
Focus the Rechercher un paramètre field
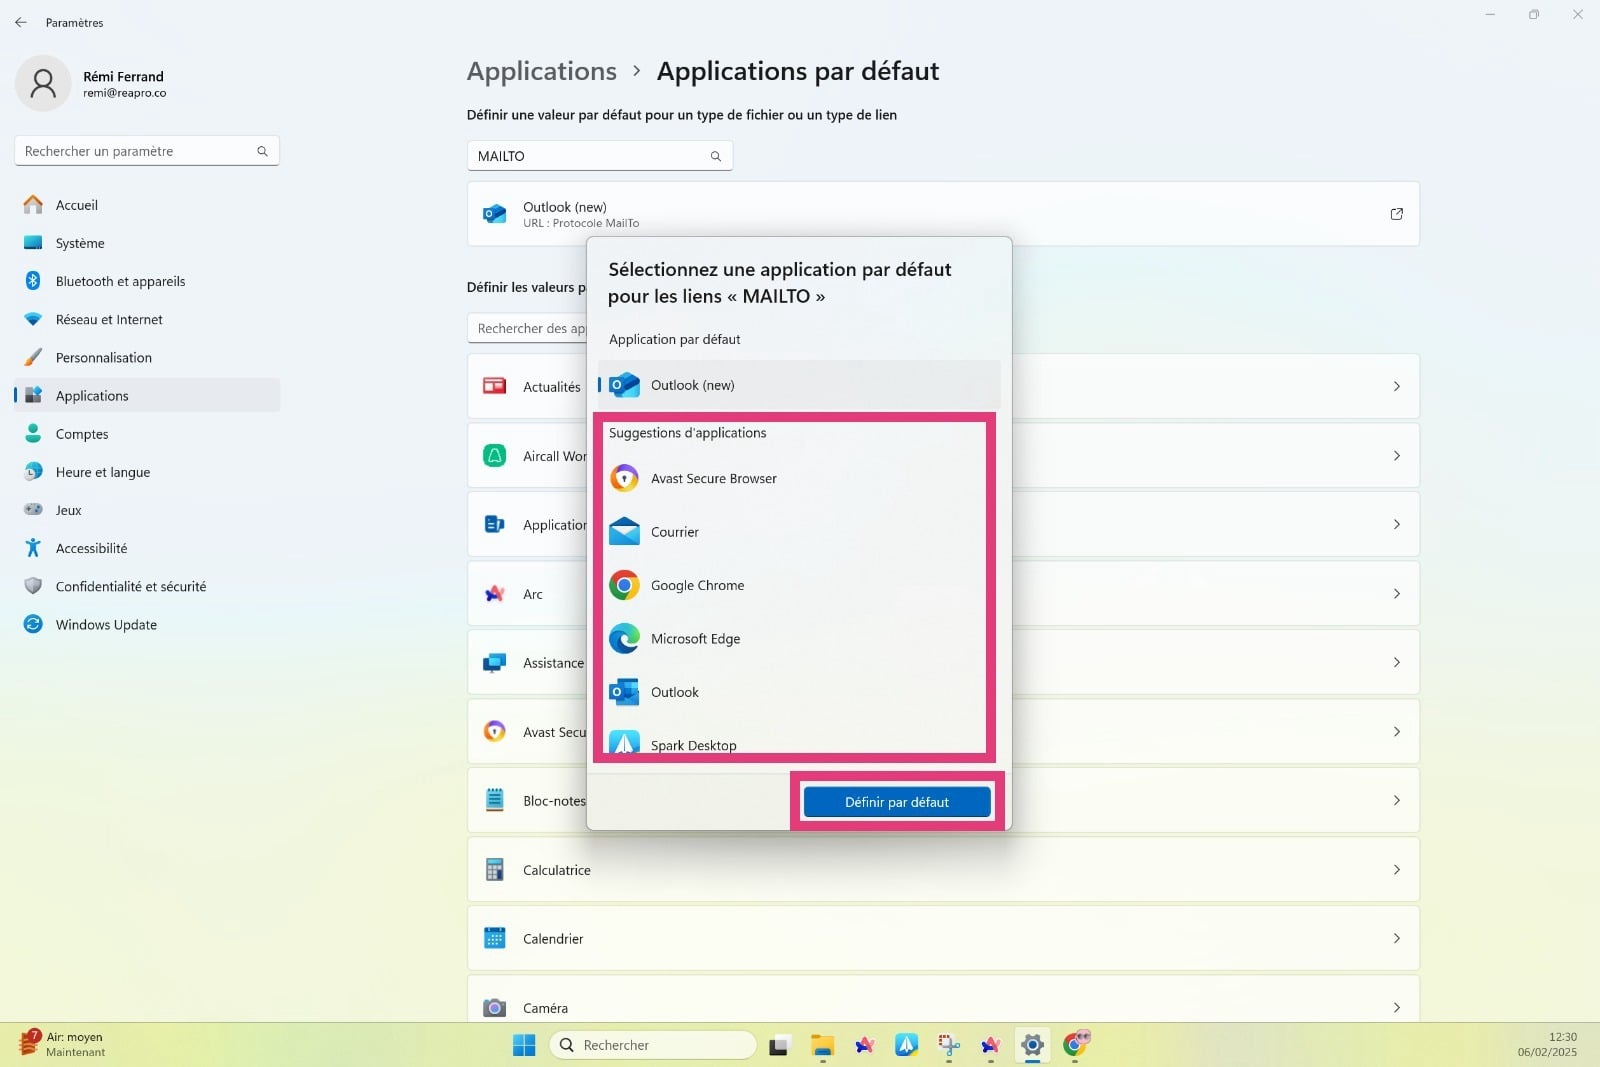click(x=147, y=151)
